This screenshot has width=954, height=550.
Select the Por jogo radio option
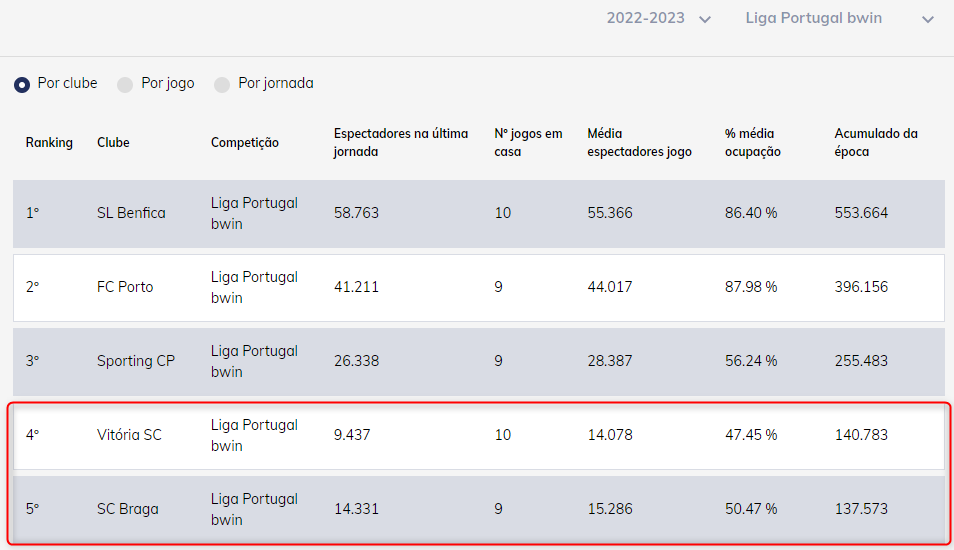point(125,85)
